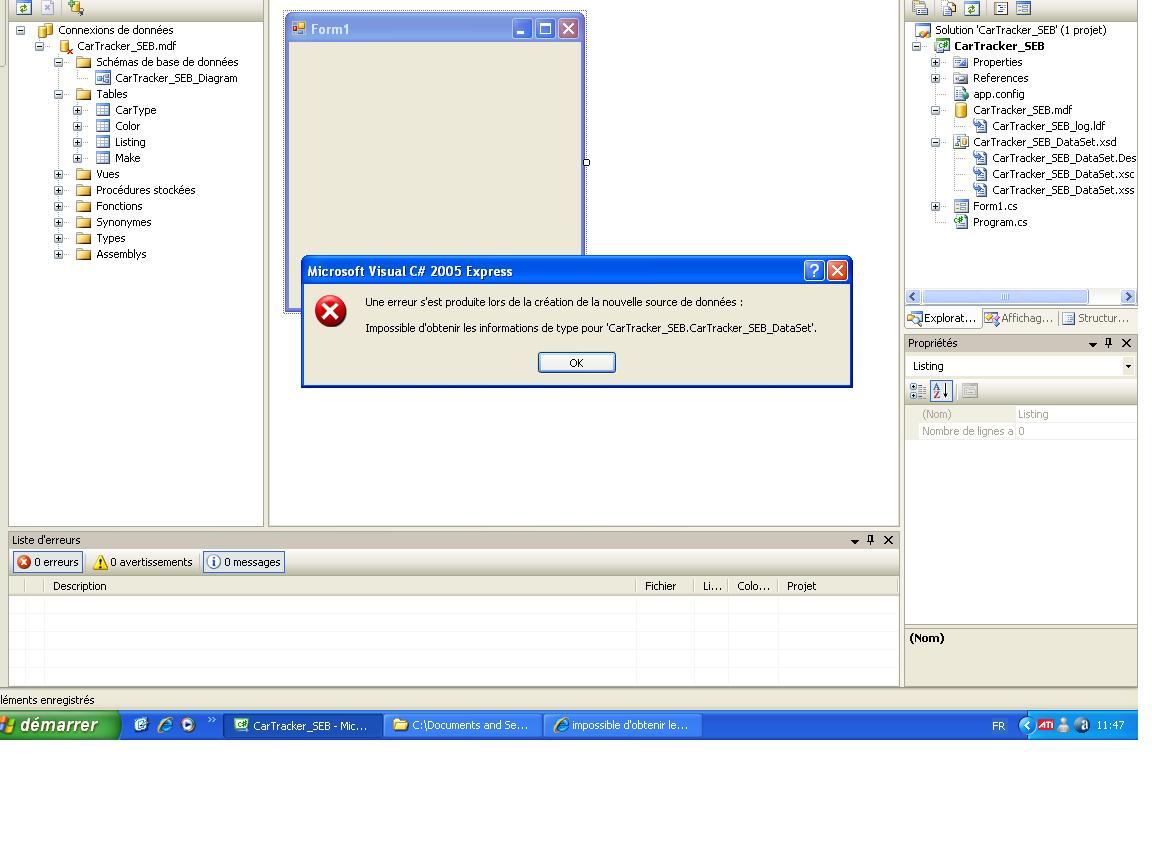
Task: Expand the Form1.cs node
Action: [x=935, y=206]
